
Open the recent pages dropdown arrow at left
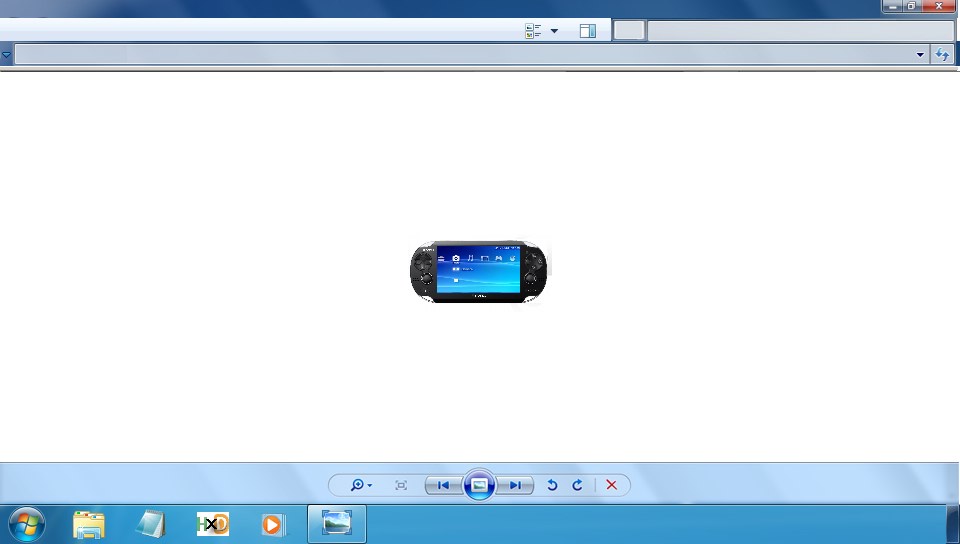[6, 55]
